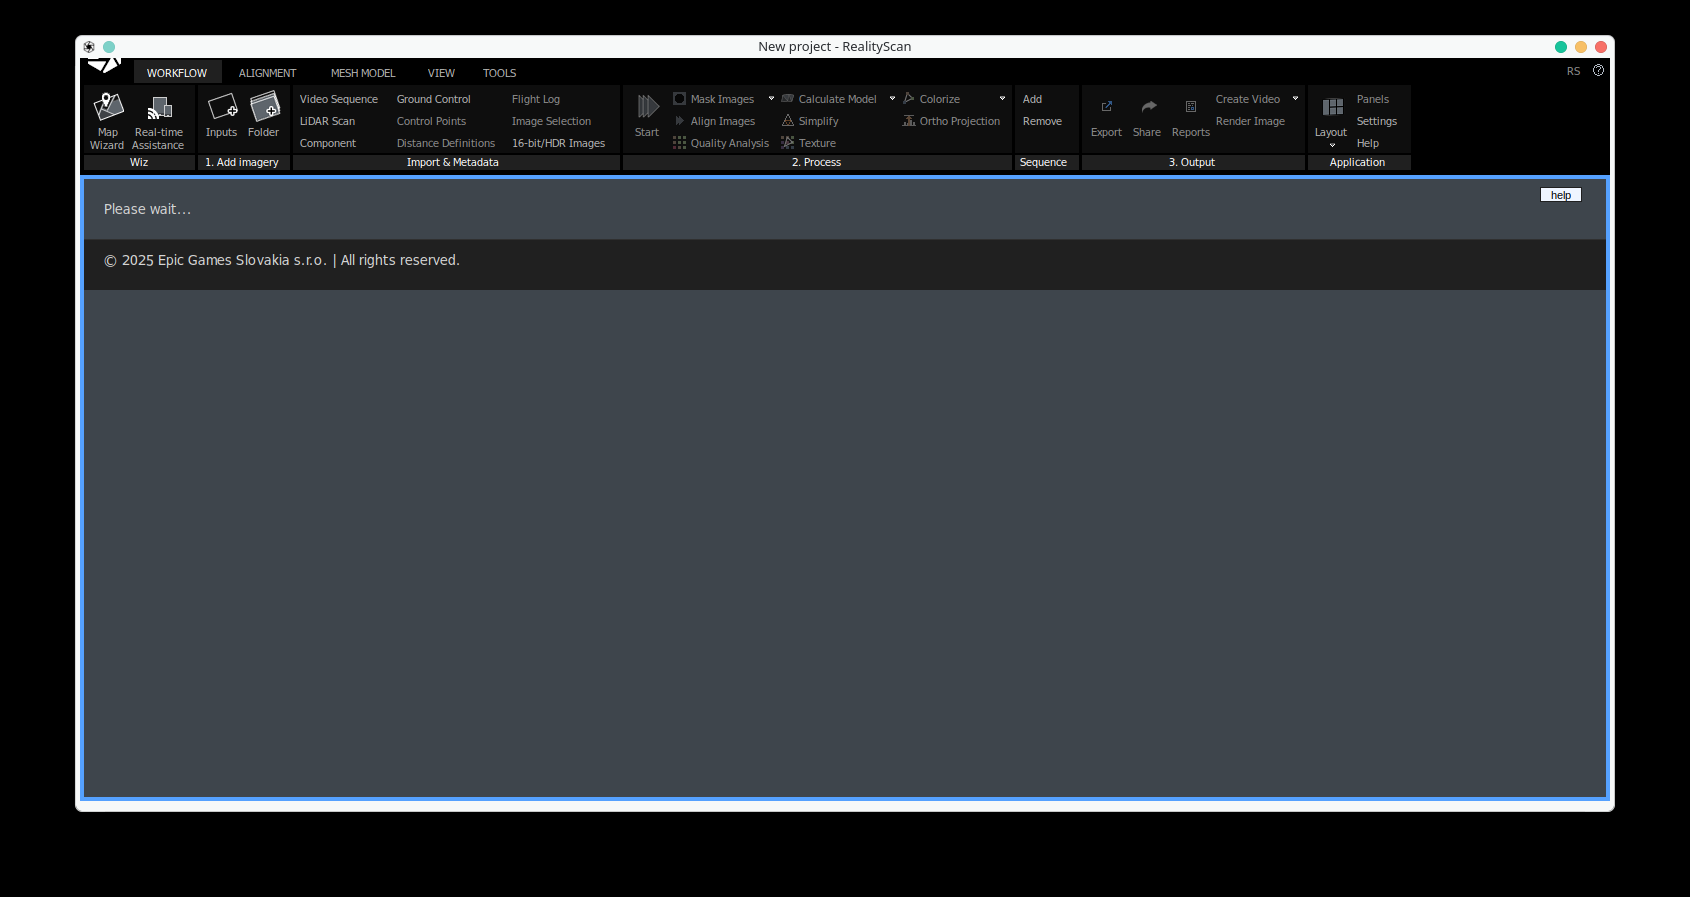This screenshot has height=897, width=1690.
Task: Click Create Video
Action: click(1248, 99)
